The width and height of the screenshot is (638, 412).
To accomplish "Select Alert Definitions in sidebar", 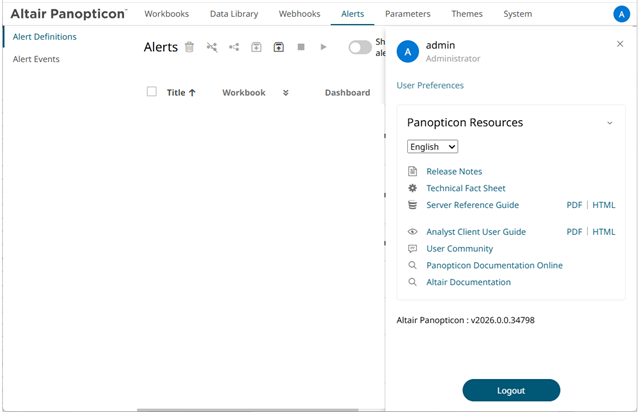I will coord(45,37).
